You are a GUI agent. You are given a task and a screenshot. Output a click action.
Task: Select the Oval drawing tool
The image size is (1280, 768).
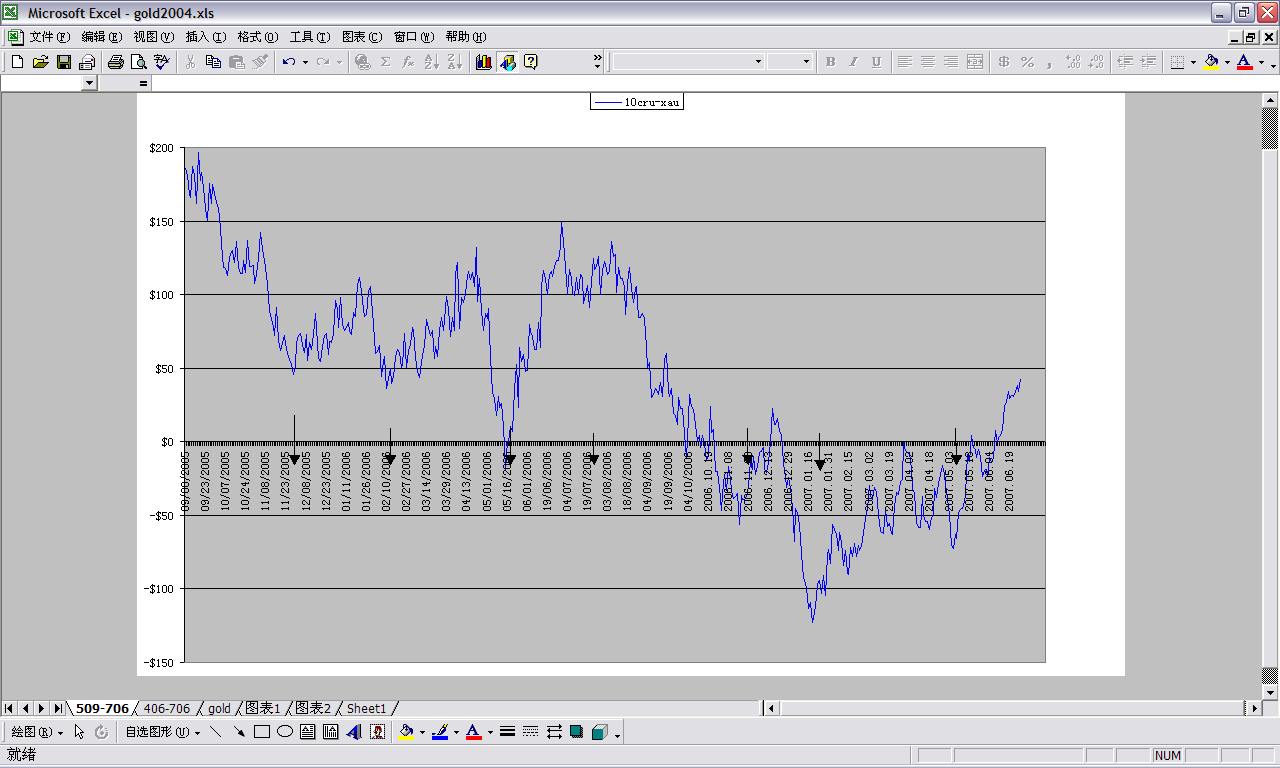coord(285,732)
